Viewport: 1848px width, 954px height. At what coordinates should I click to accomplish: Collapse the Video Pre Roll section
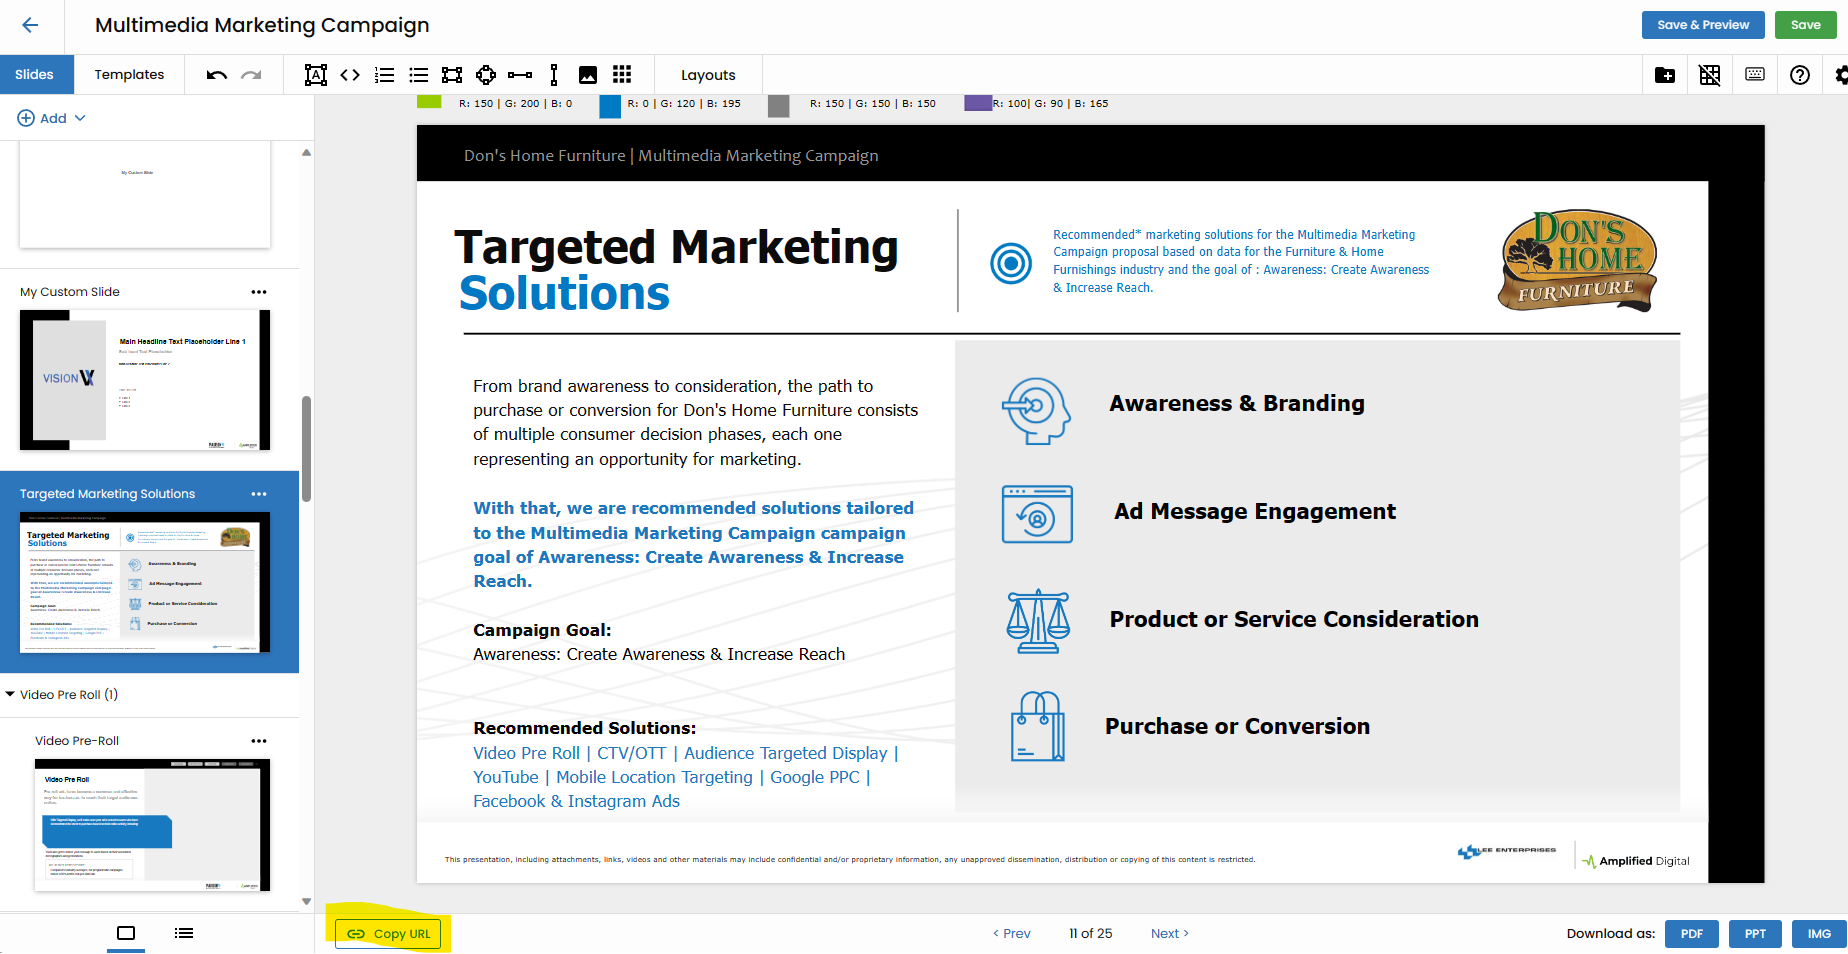click(x=10, y=694)
